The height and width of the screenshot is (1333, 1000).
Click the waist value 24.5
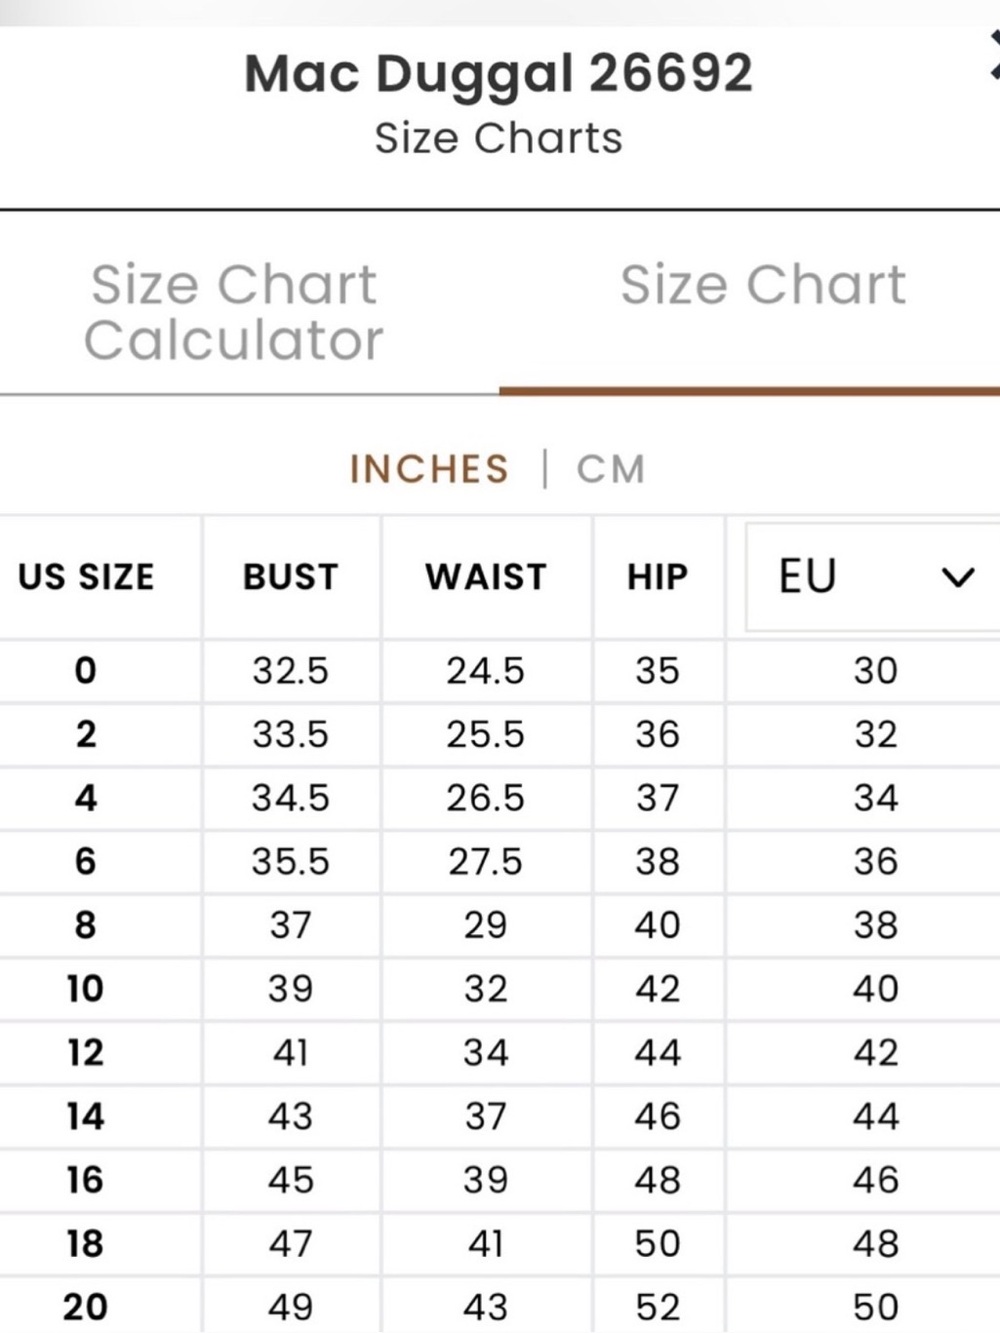click(x=485, y=671)
